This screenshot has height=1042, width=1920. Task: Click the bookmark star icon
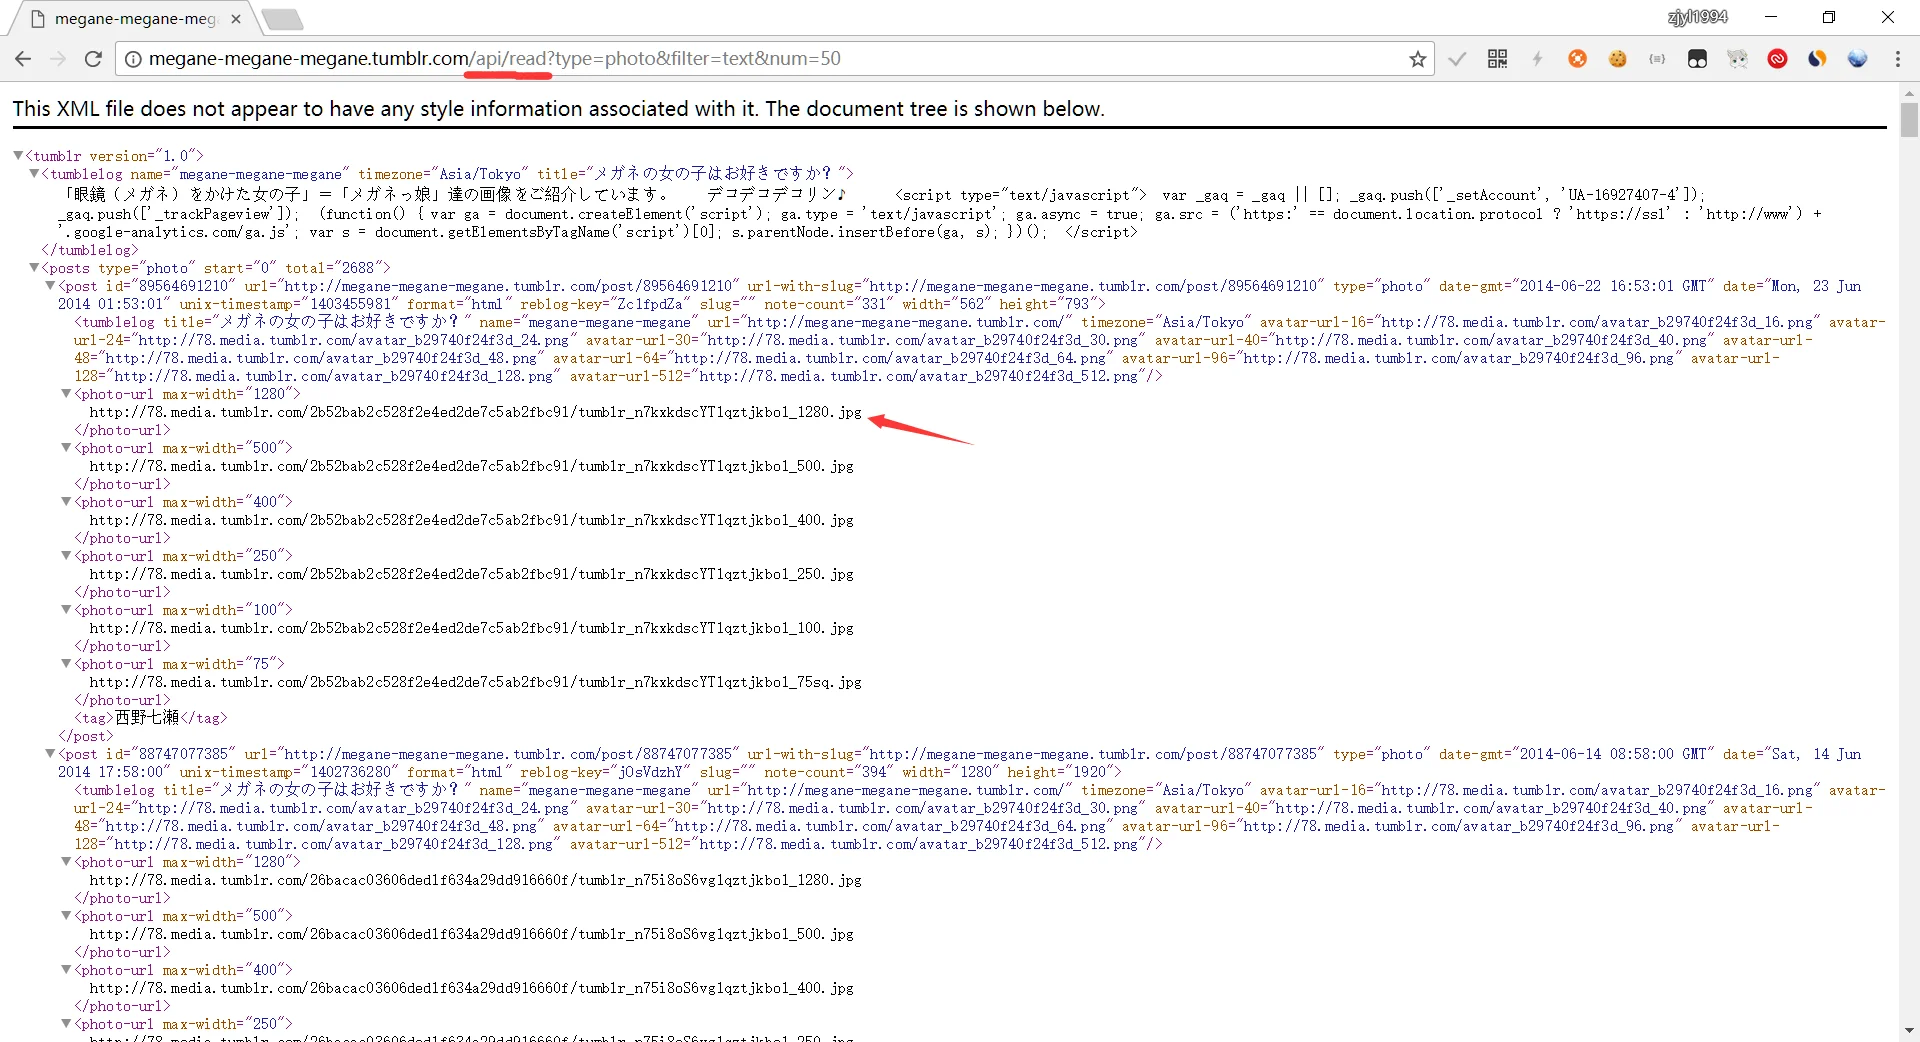[1417, 59]
